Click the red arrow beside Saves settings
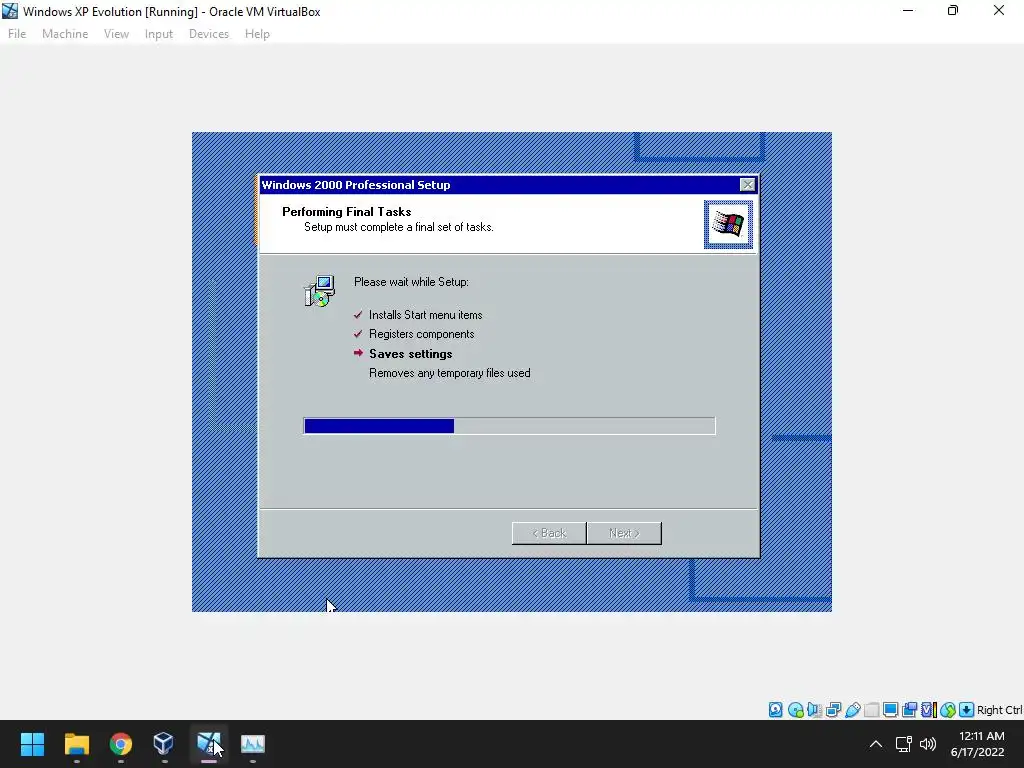 click(358, 353)
